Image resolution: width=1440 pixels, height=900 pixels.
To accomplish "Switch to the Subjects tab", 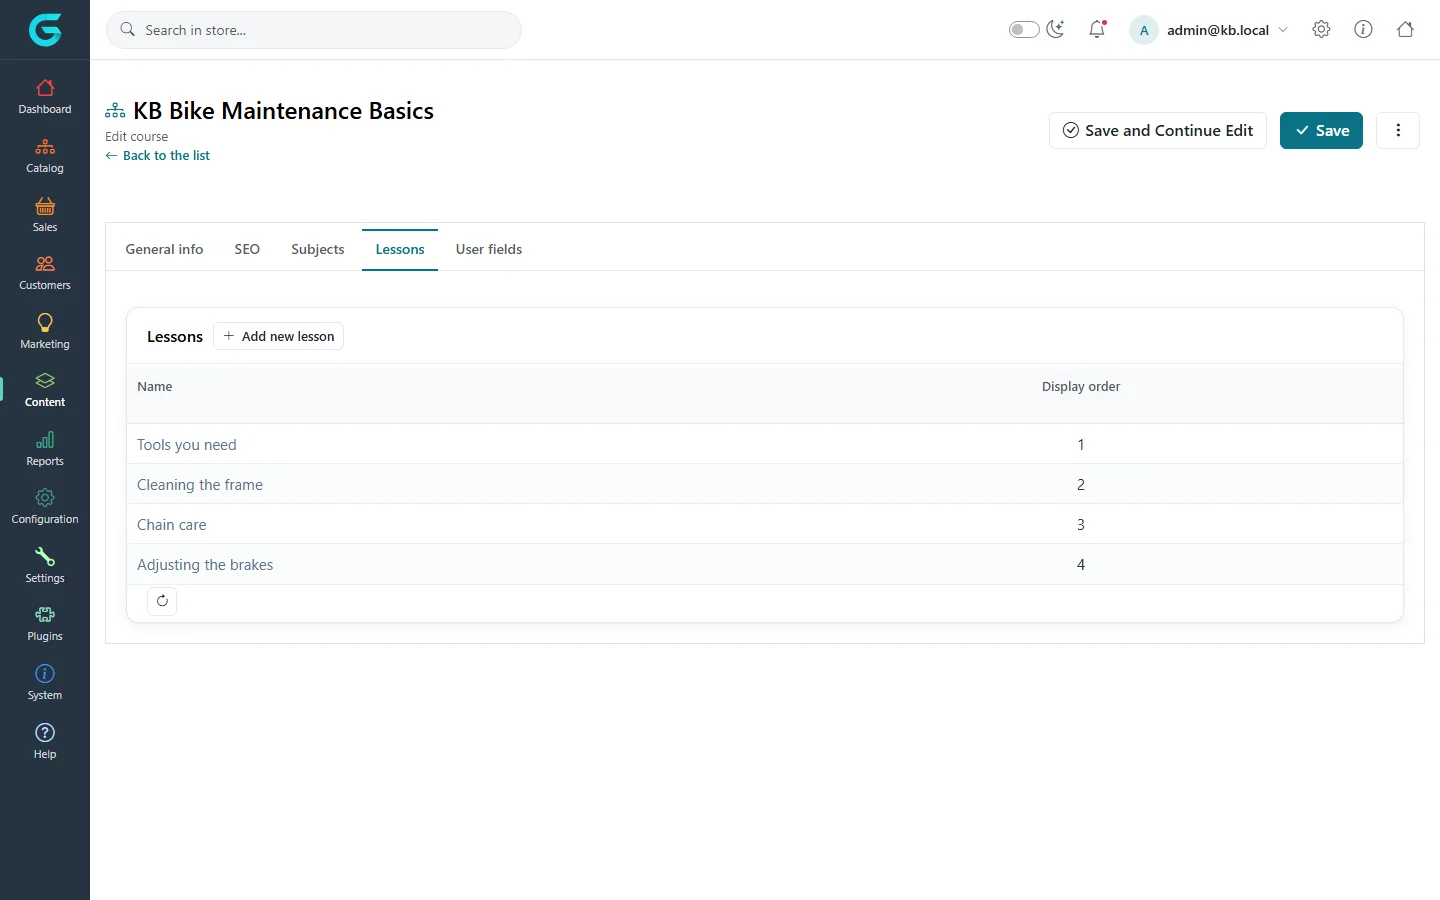I will [318, 249].
